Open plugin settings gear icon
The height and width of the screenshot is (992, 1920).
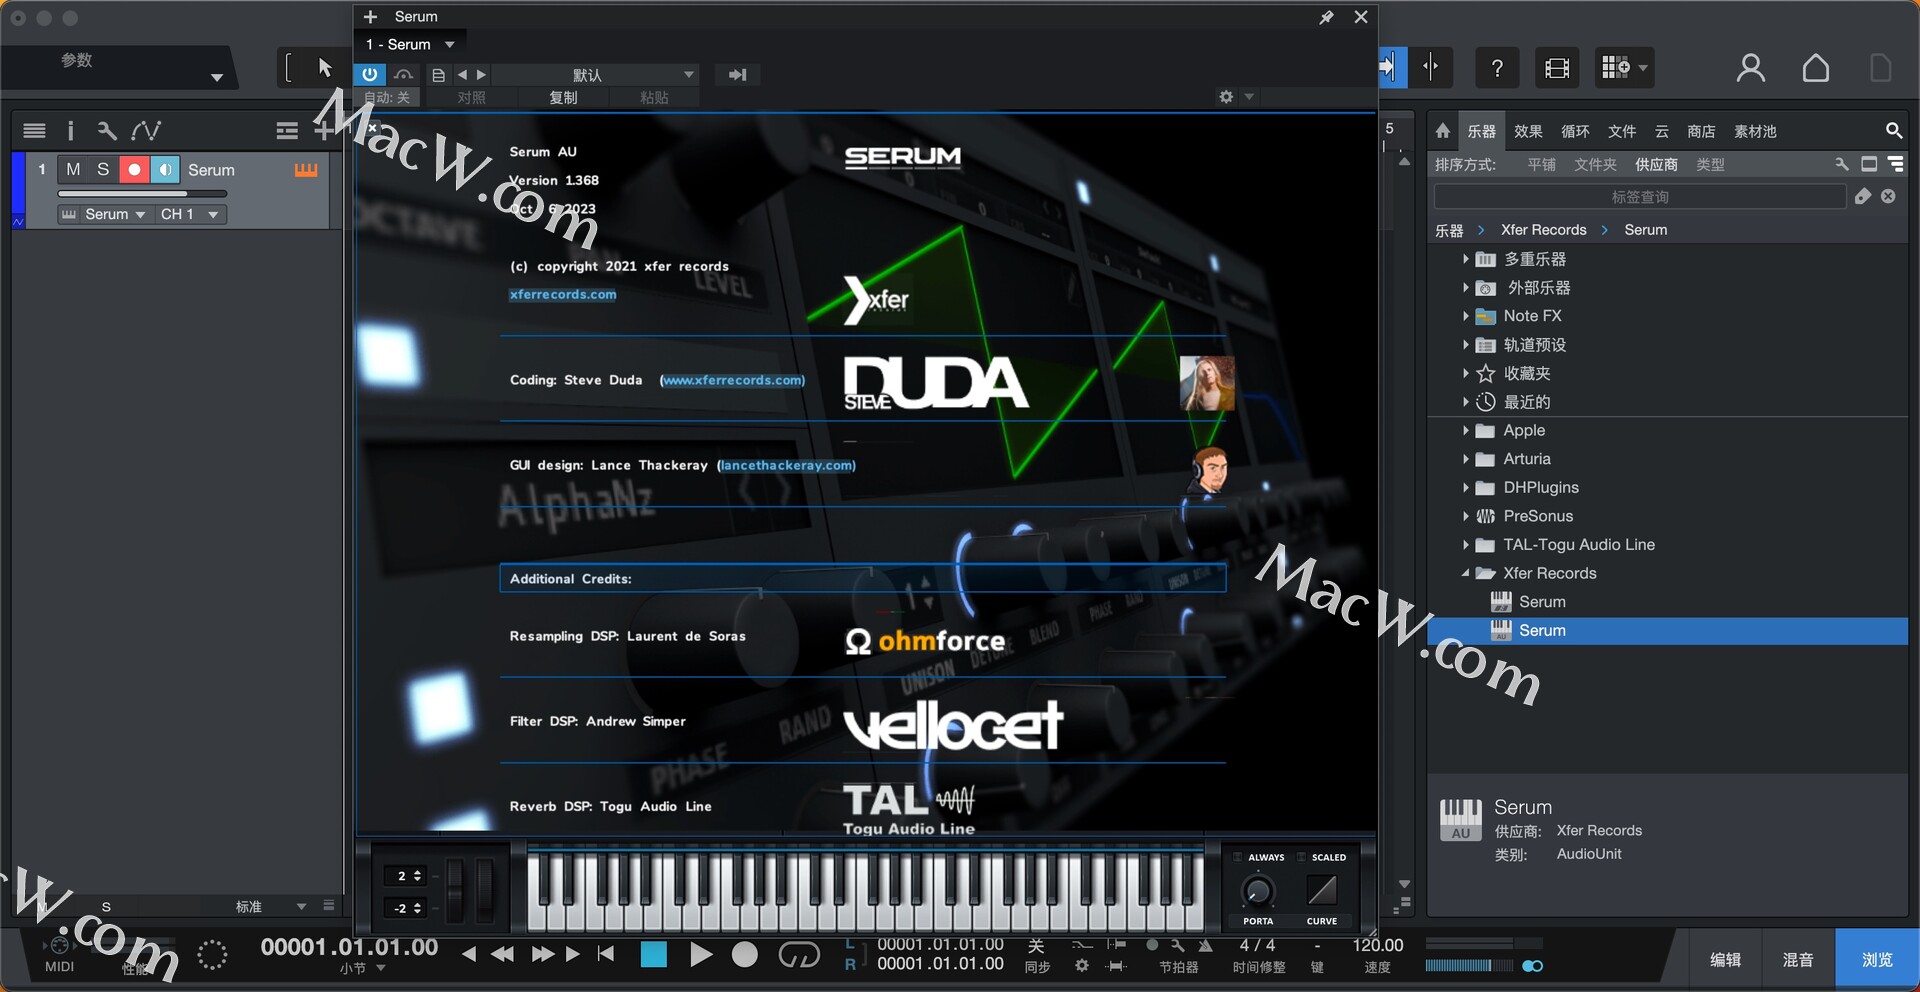coord(1226,97)
